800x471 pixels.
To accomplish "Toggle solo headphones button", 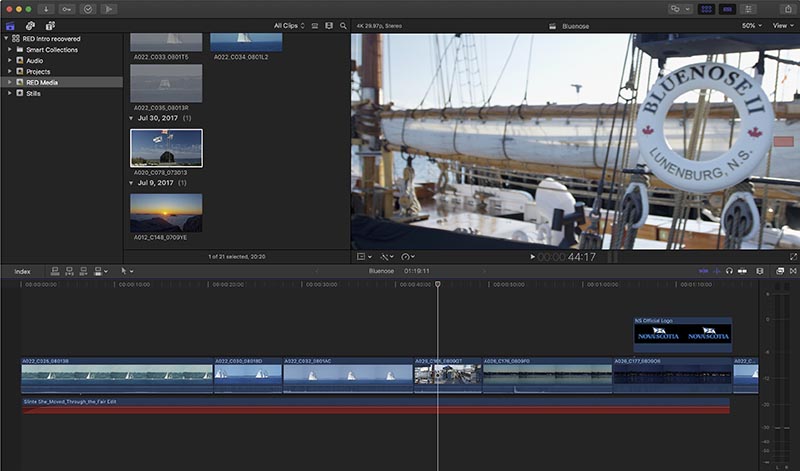I will tap(730, 271).
